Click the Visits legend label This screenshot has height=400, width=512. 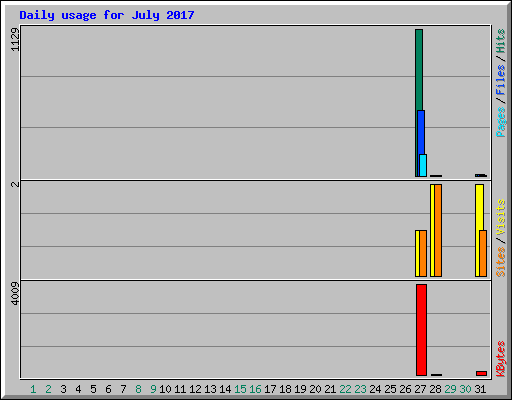(500, 217)
